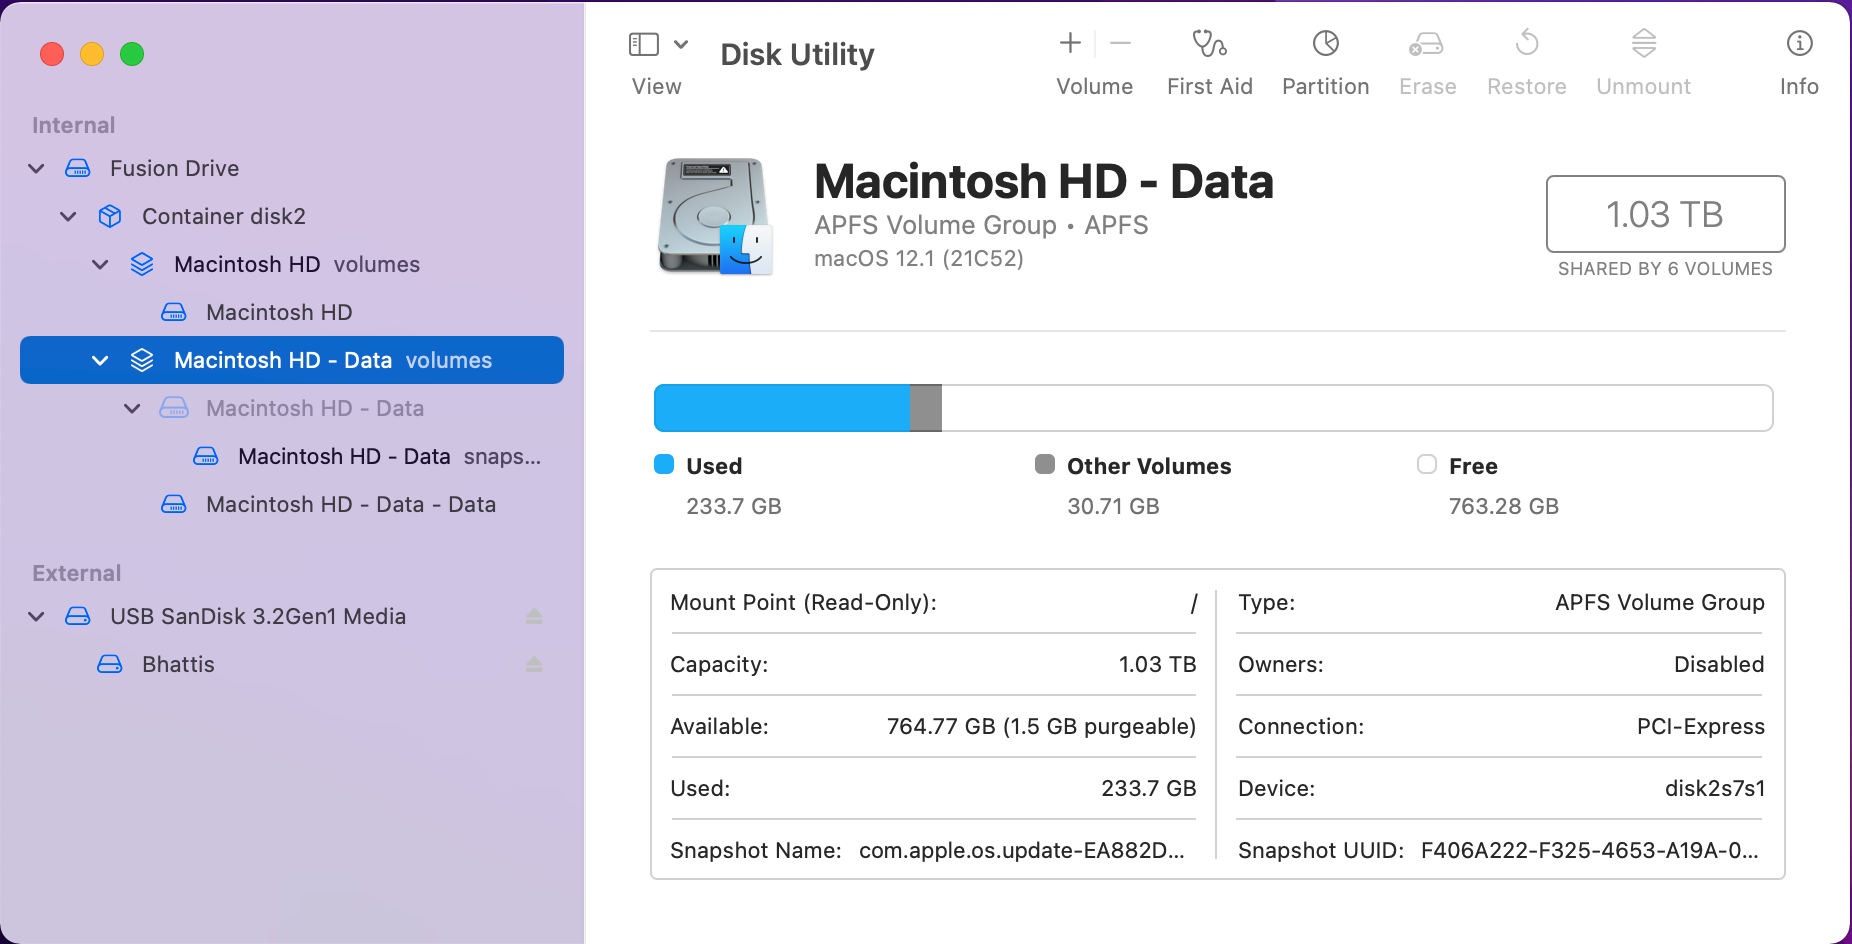The height and width of the screenshot is (944, 1852).
Task: Click the Info toolbar label
Action: [1799, 87]
